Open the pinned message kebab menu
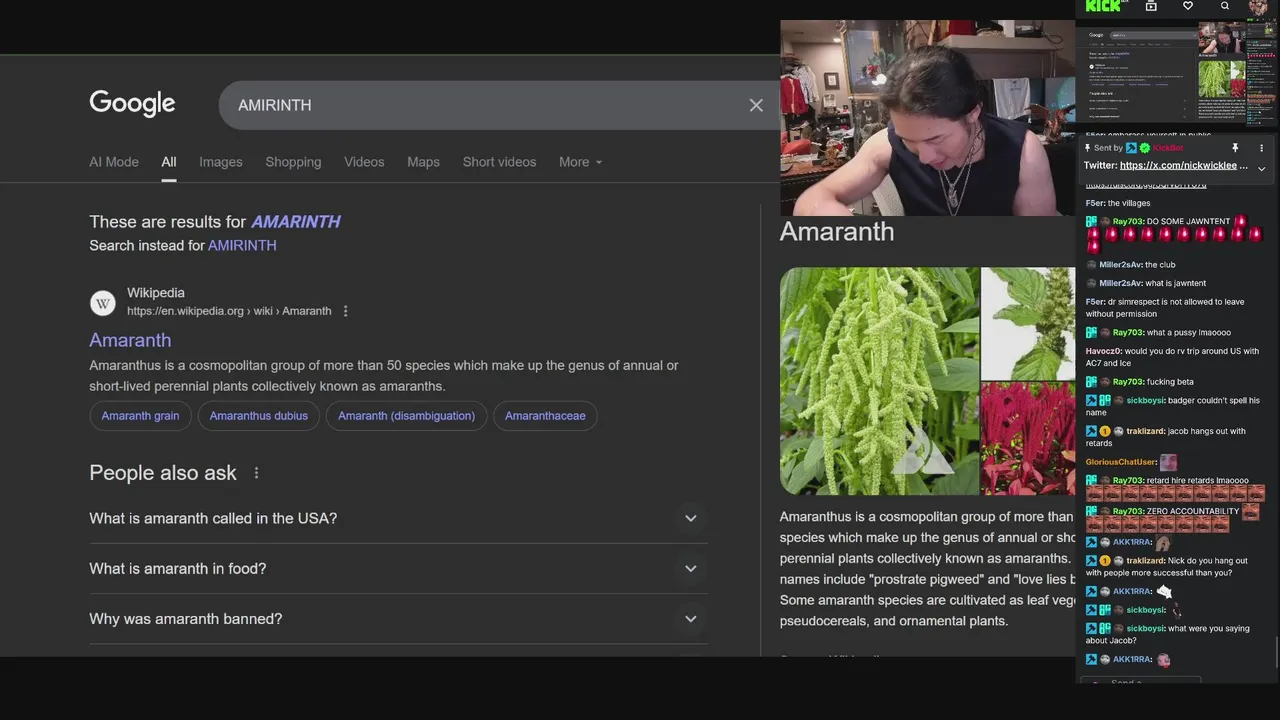 [x=1261, y=148]
